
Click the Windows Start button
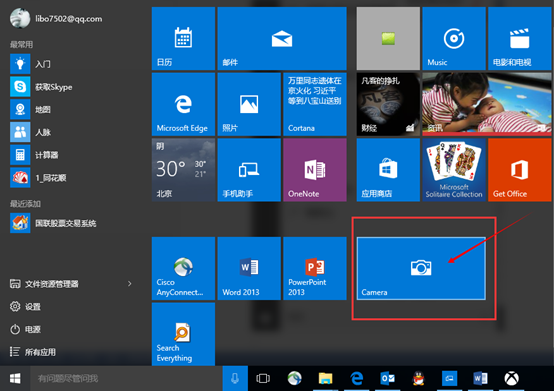15,378
